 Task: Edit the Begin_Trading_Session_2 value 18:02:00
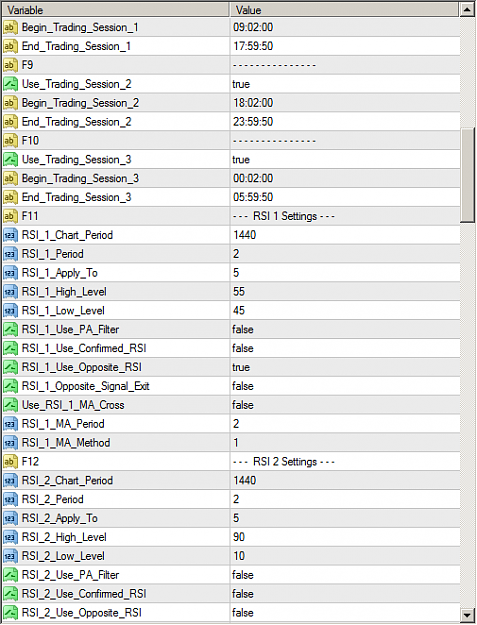pos(253,103)
